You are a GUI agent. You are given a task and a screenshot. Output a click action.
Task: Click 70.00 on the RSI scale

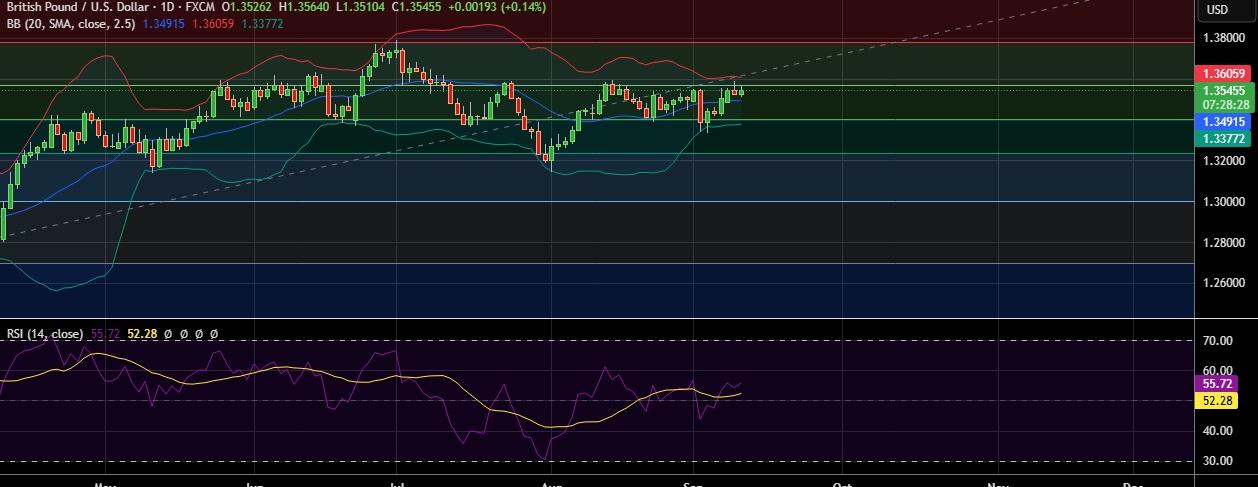pos(1218,340)
